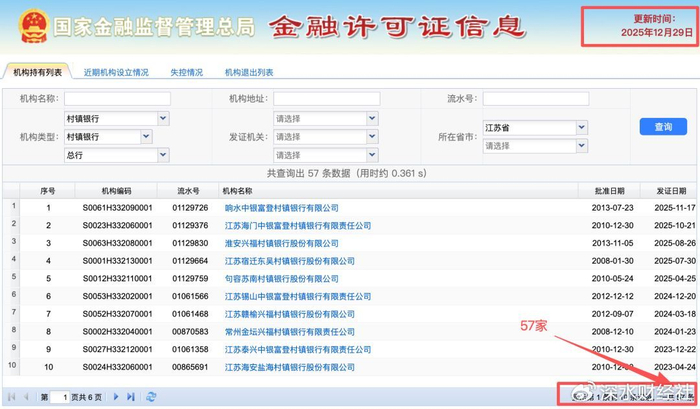Focus the 流水号 input field
Screen dimensions: 700x409
(536, 99)
